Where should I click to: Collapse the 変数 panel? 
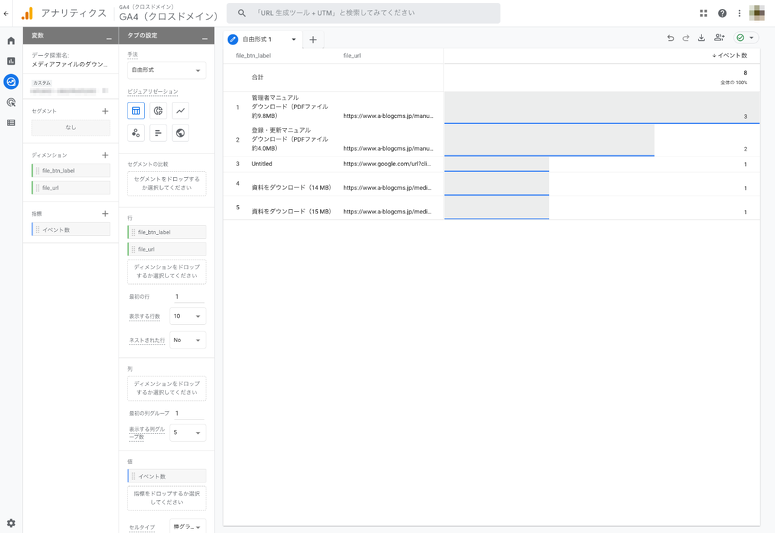[x=109, y=36]
